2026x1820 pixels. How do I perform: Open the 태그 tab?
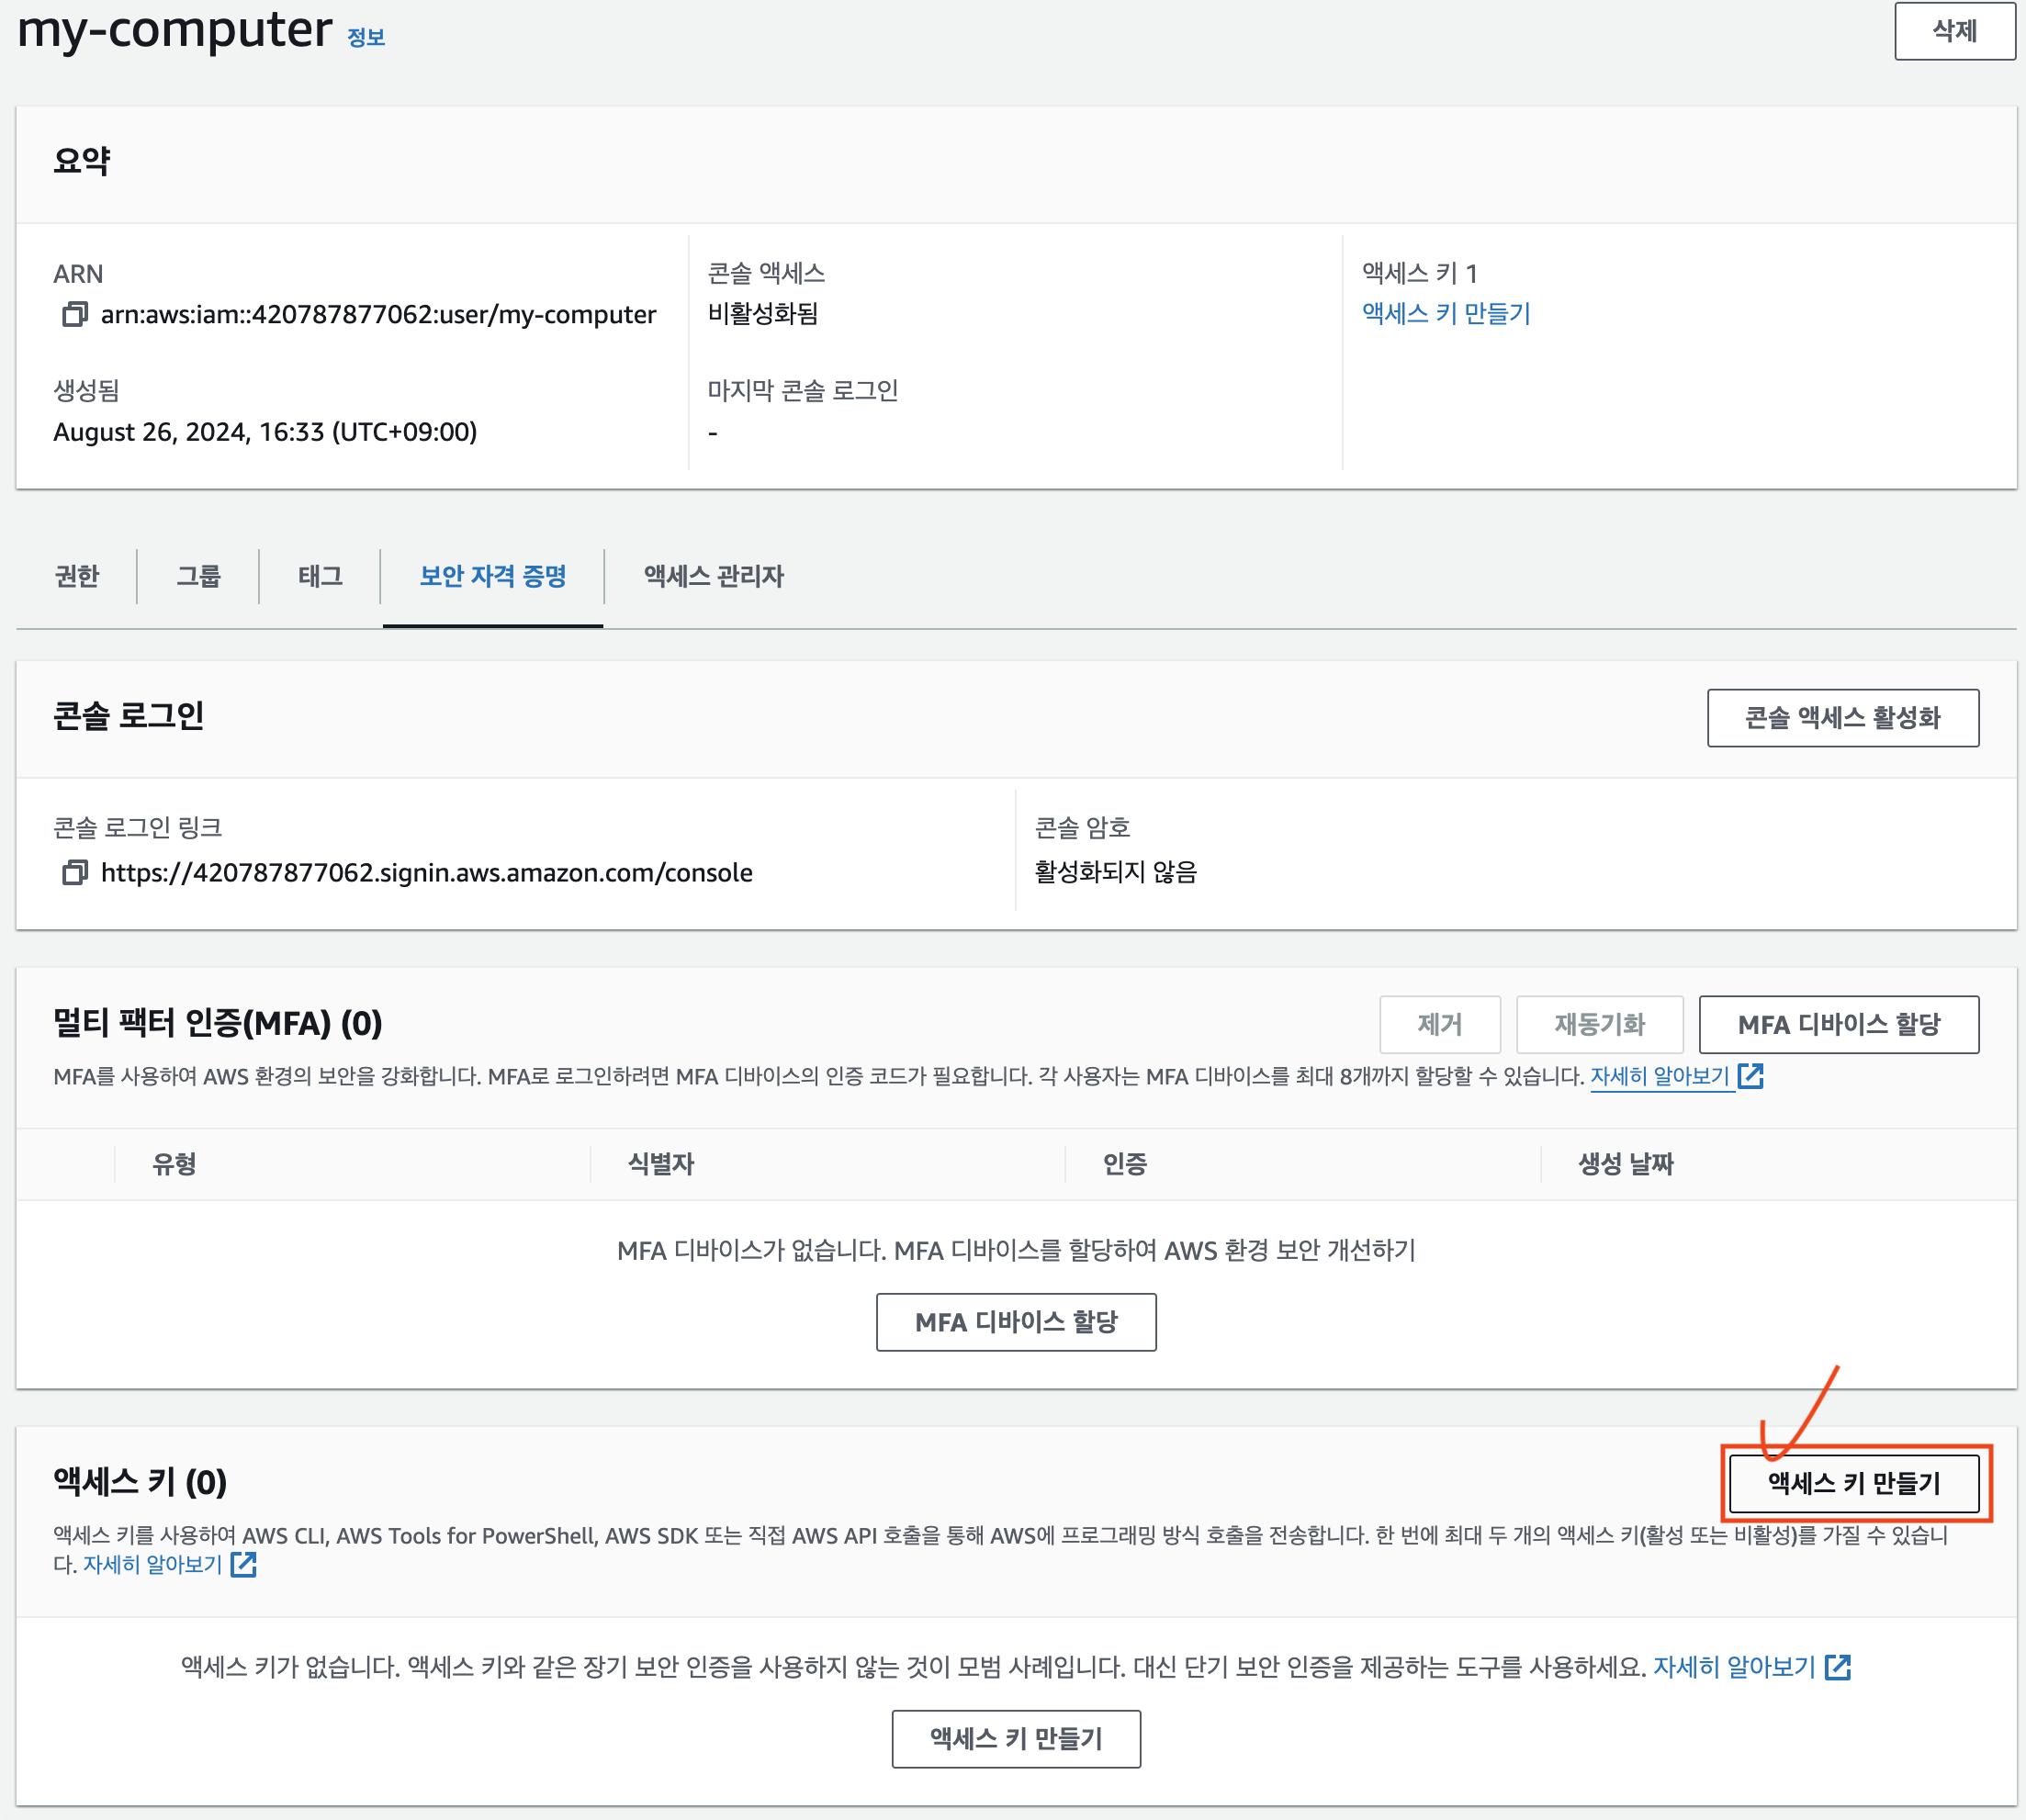pyautogui.click(x=320, y=576)
